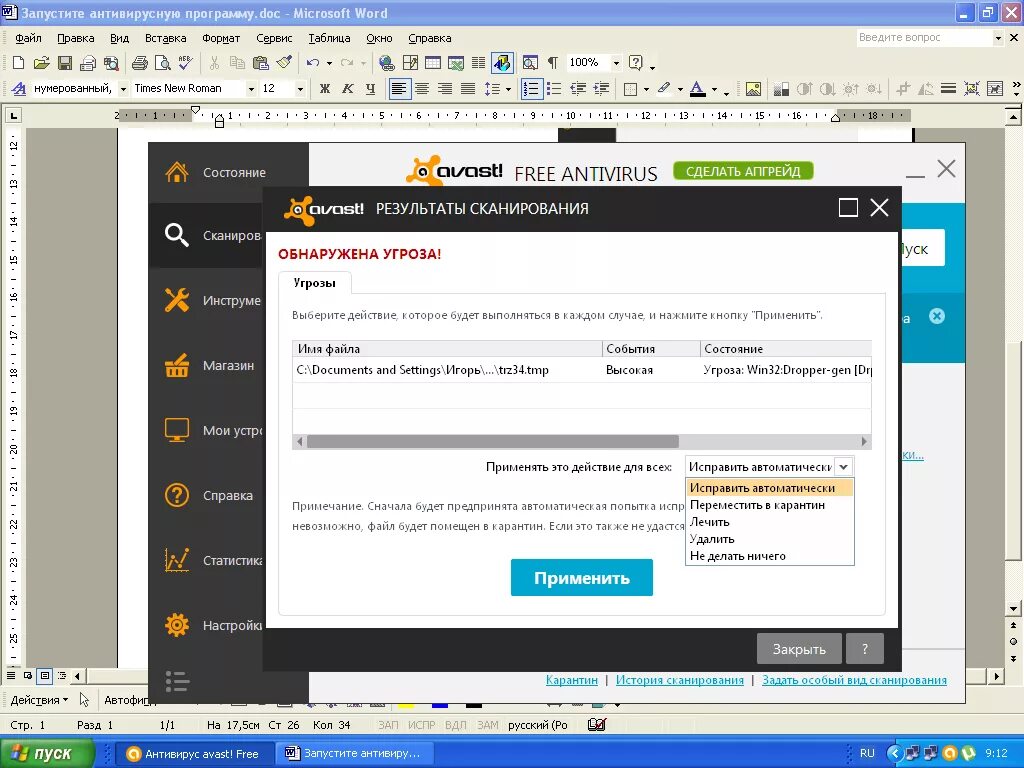This screenshot has width=1024, height=768.
Task: Open the style dropdown нумерованный
Action: tap(123, 89)
